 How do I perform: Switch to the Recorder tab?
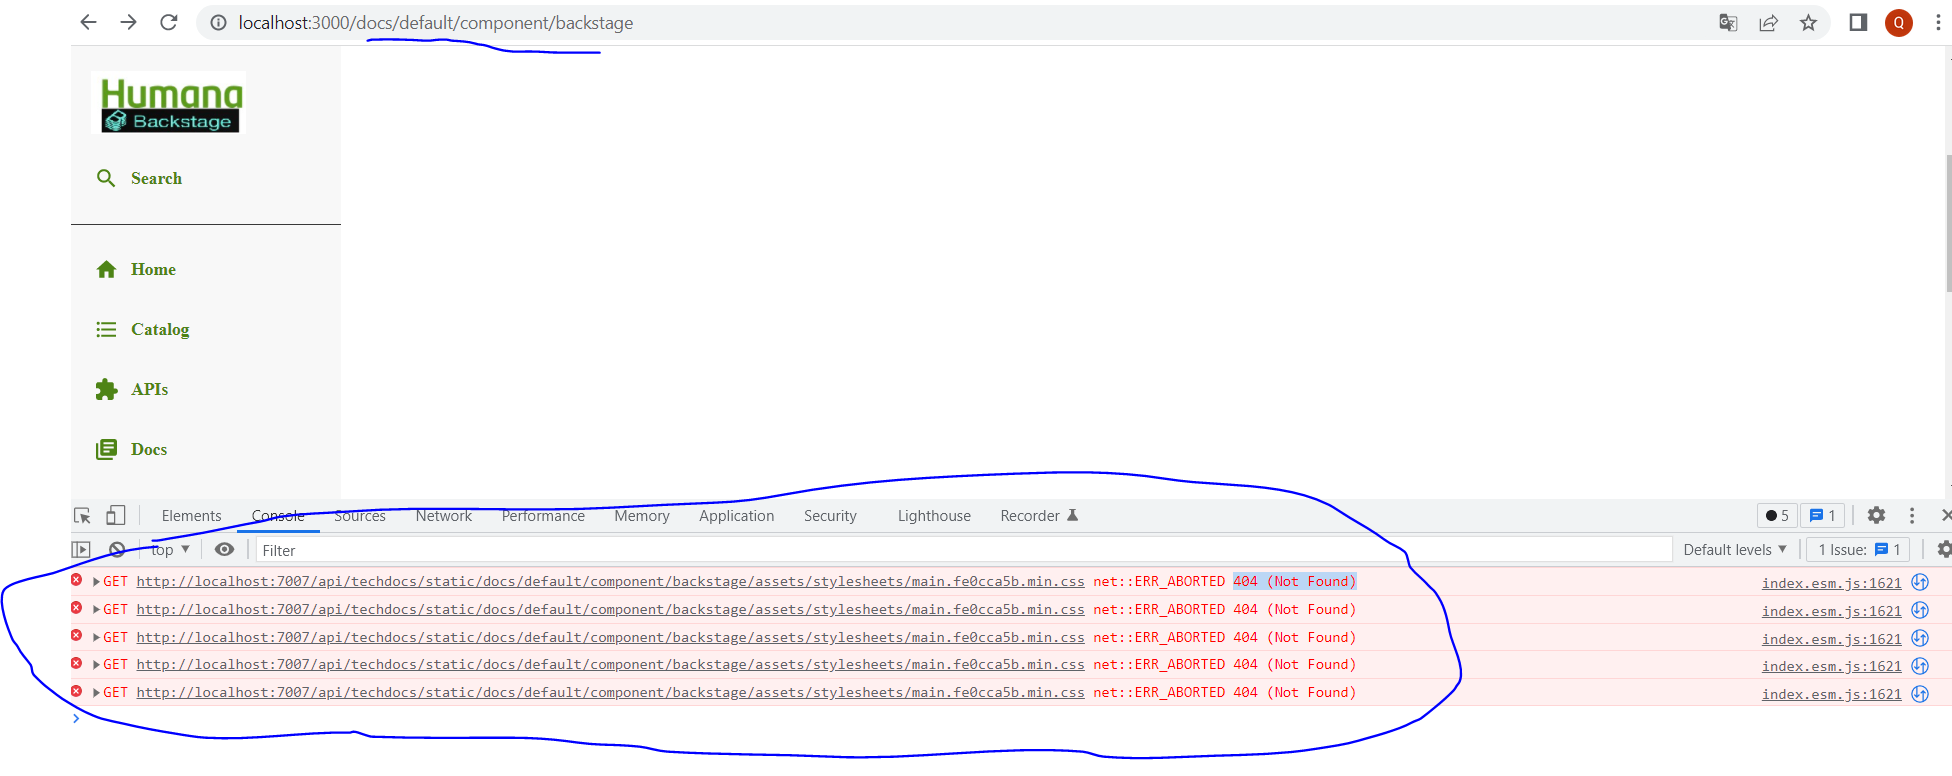point(1039,516)
